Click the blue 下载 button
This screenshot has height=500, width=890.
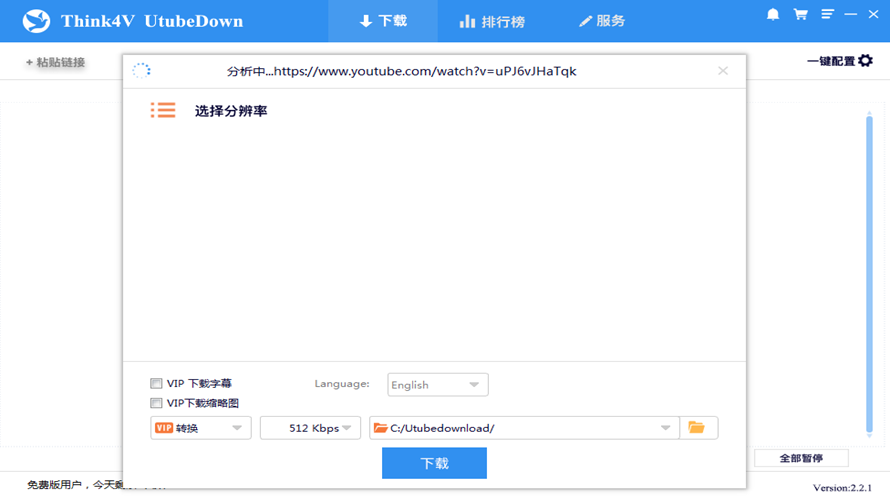(x=434, y=463)
